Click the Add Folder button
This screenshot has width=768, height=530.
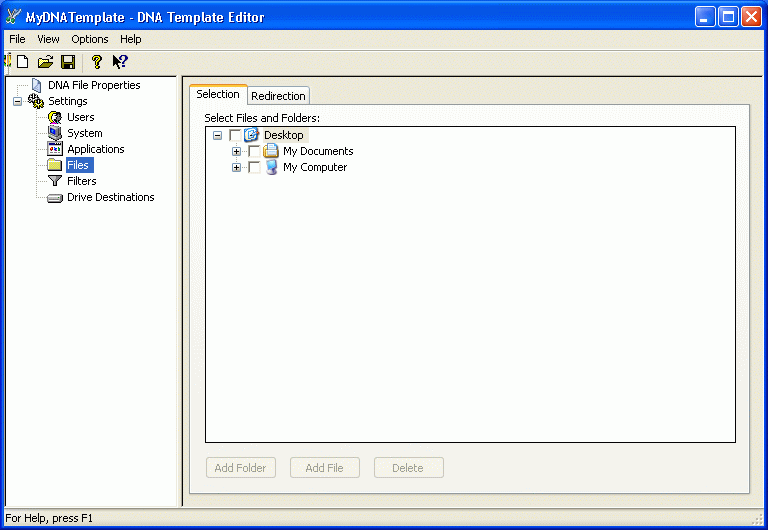240,468
